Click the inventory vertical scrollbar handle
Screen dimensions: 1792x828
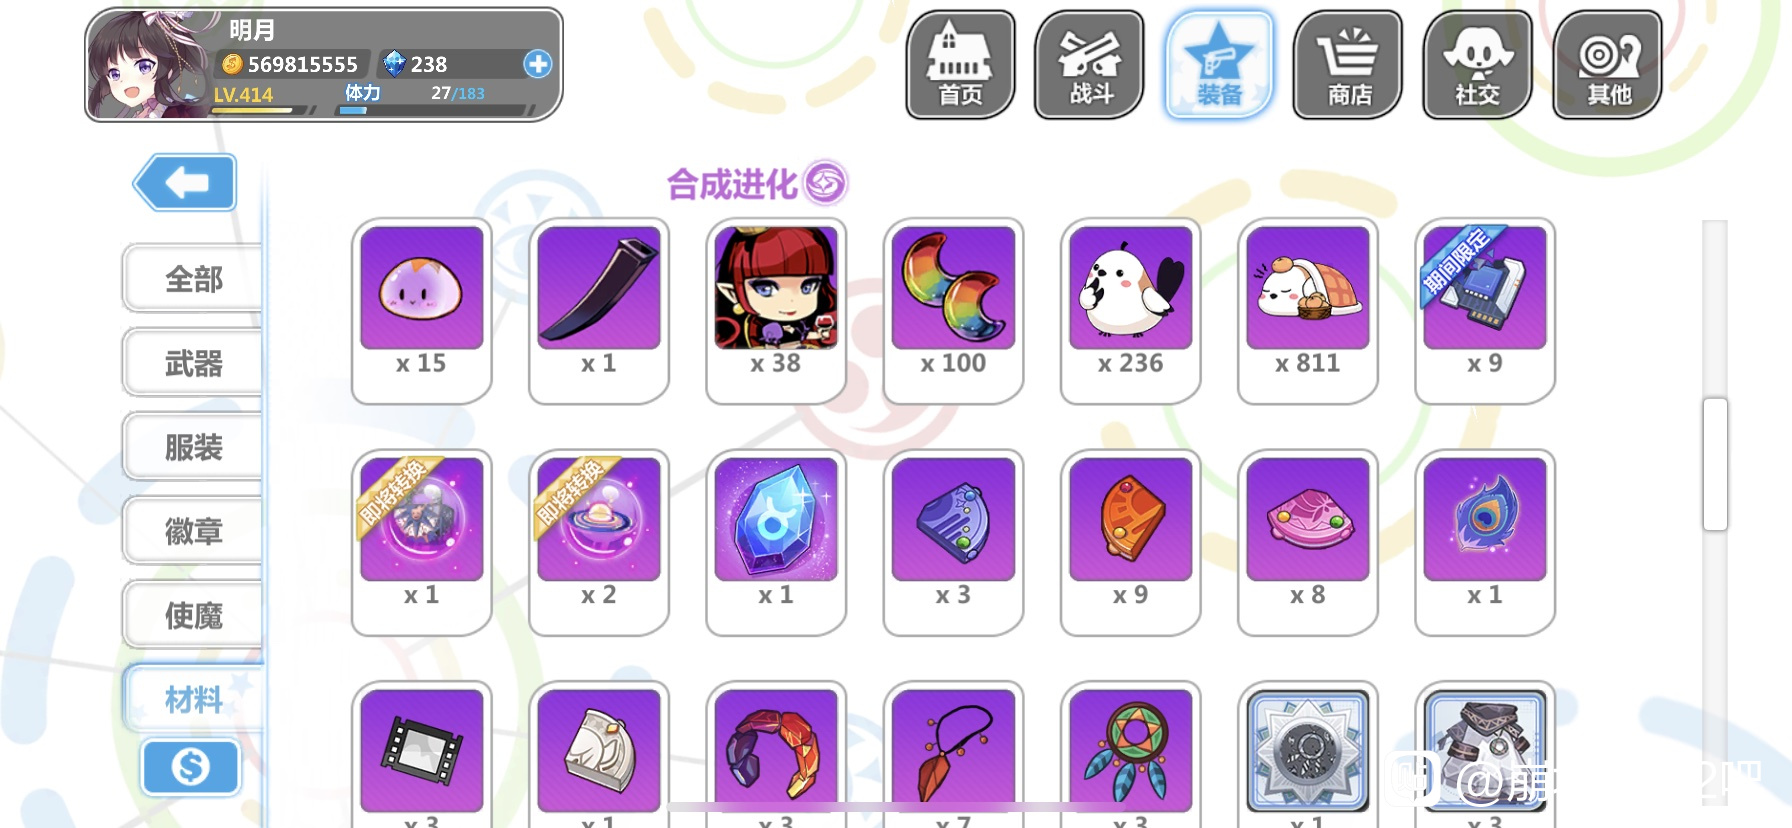coord(1715,464)
